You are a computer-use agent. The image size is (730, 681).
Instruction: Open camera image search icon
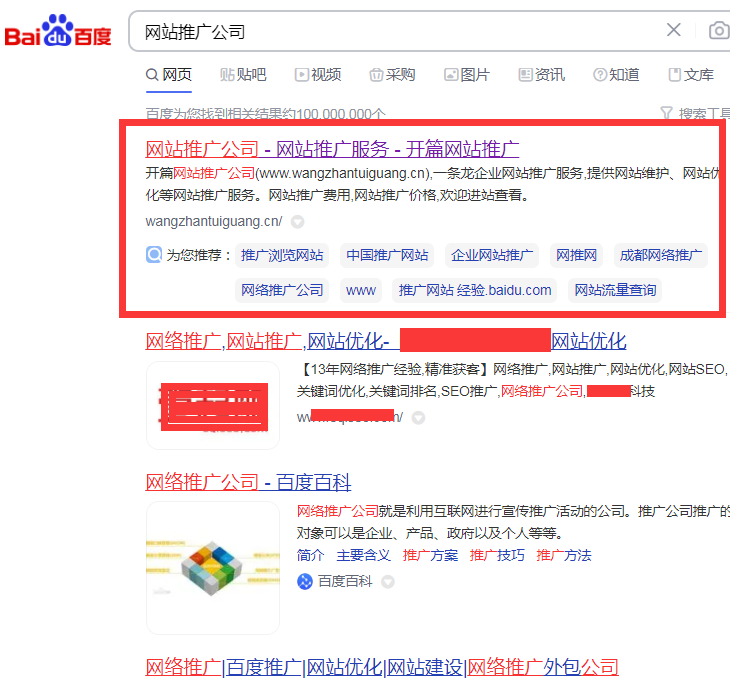(x=719, y=31)
